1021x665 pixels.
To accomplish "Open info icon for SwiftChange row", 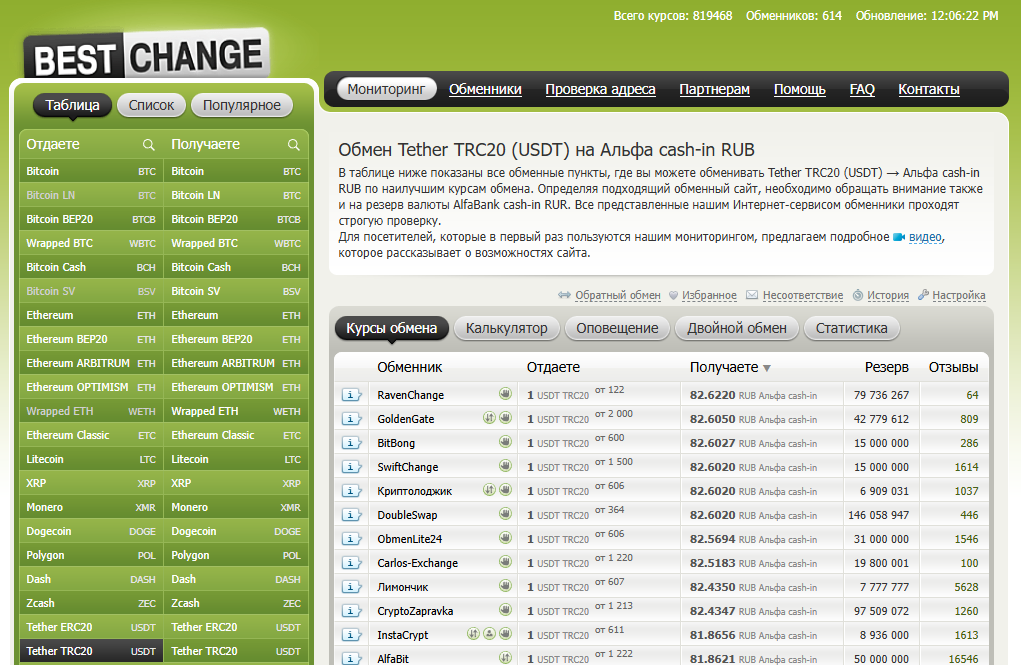I will tap(352, 467).
